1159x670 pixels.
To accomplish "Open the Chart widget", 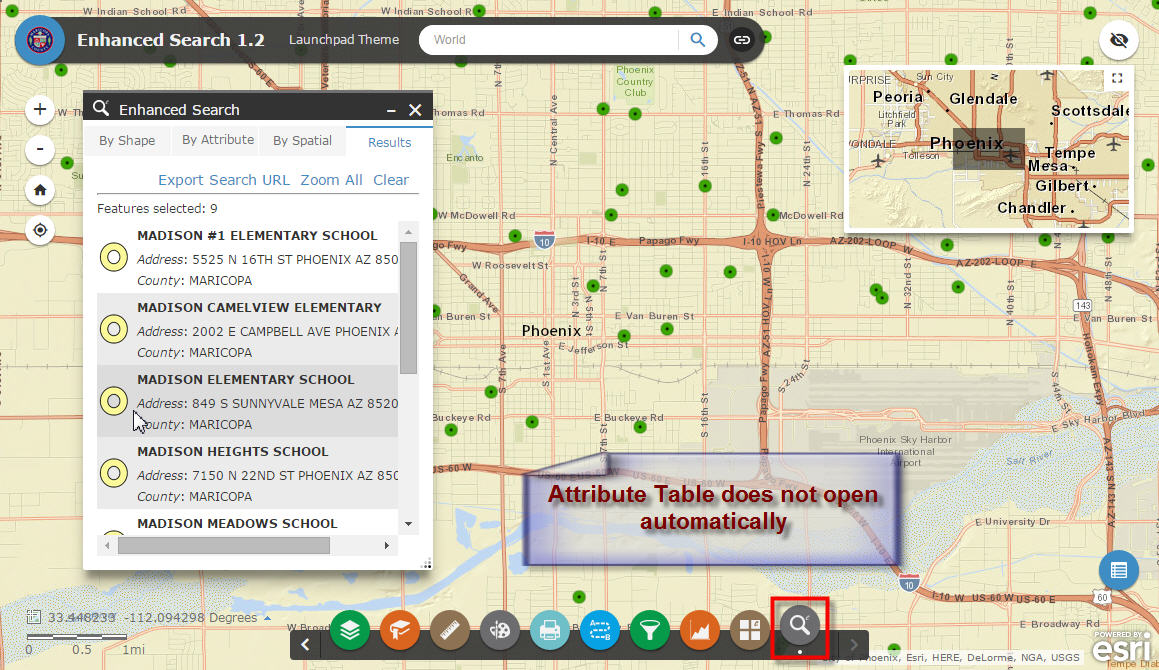I will tap(699, 630).
